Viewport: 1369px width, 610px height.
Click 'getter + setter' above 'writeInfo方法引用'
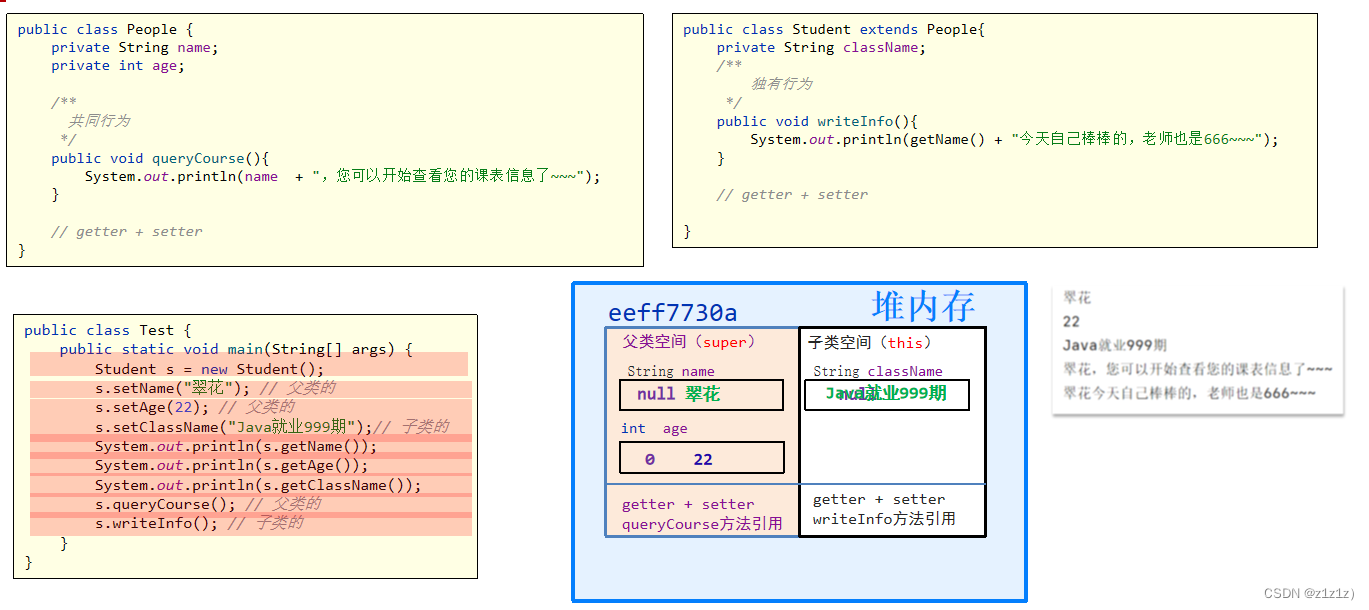(x=879, y=499)
